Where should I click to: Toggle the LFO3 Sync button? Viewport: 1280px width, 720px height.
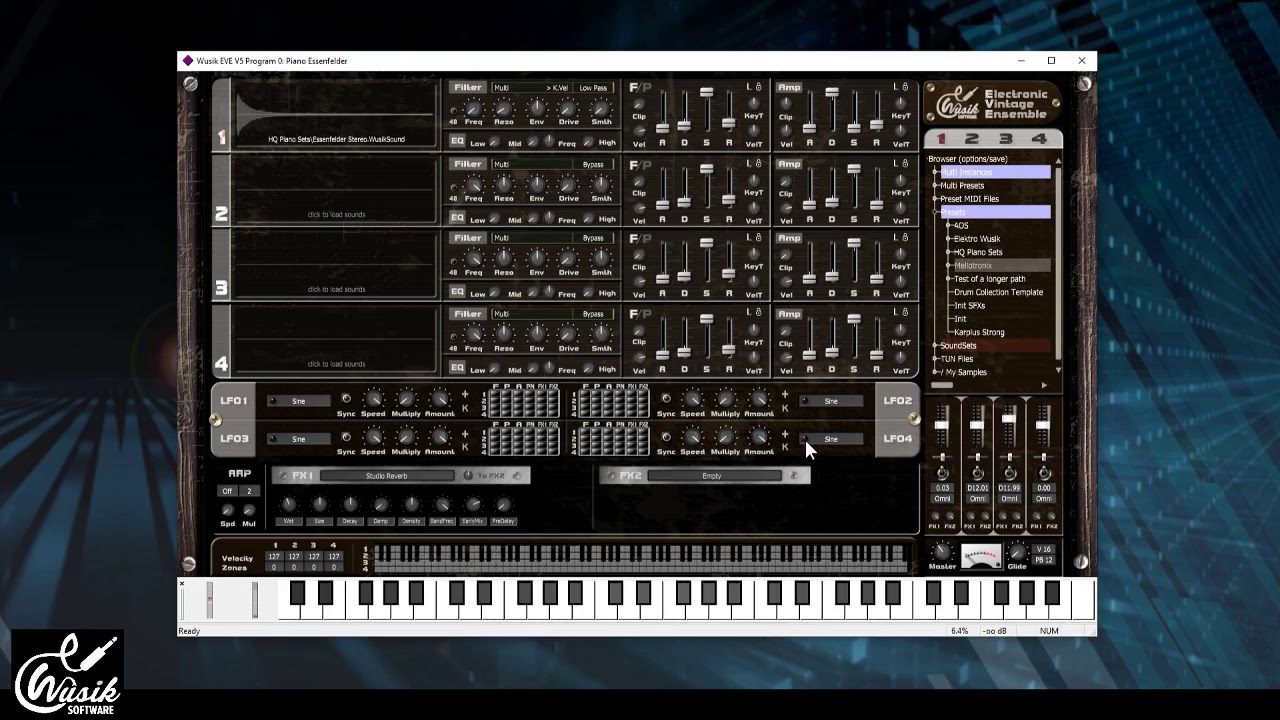(346, 437)
